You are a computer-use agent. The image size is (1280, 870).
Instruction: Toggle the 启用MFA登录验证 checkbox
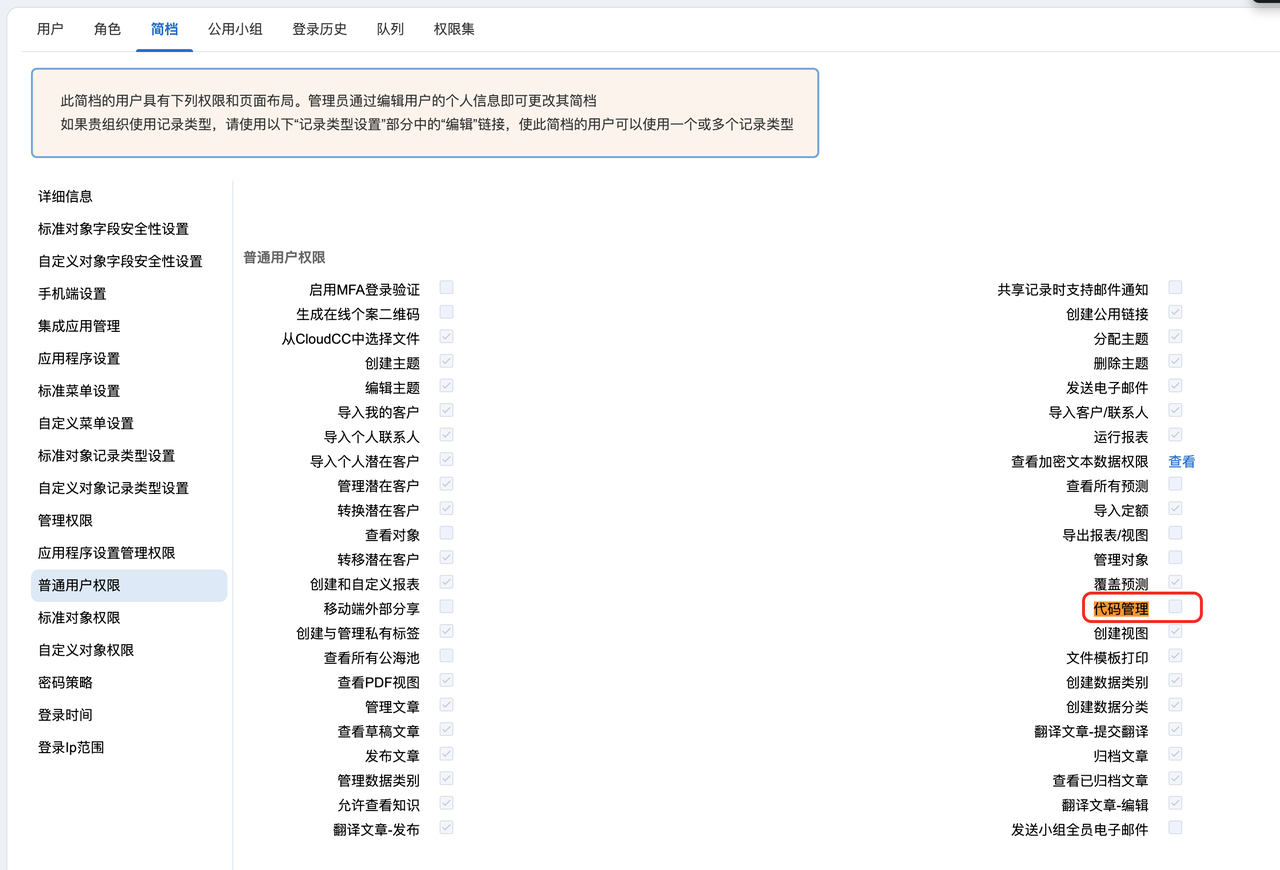tap(446, 288)
